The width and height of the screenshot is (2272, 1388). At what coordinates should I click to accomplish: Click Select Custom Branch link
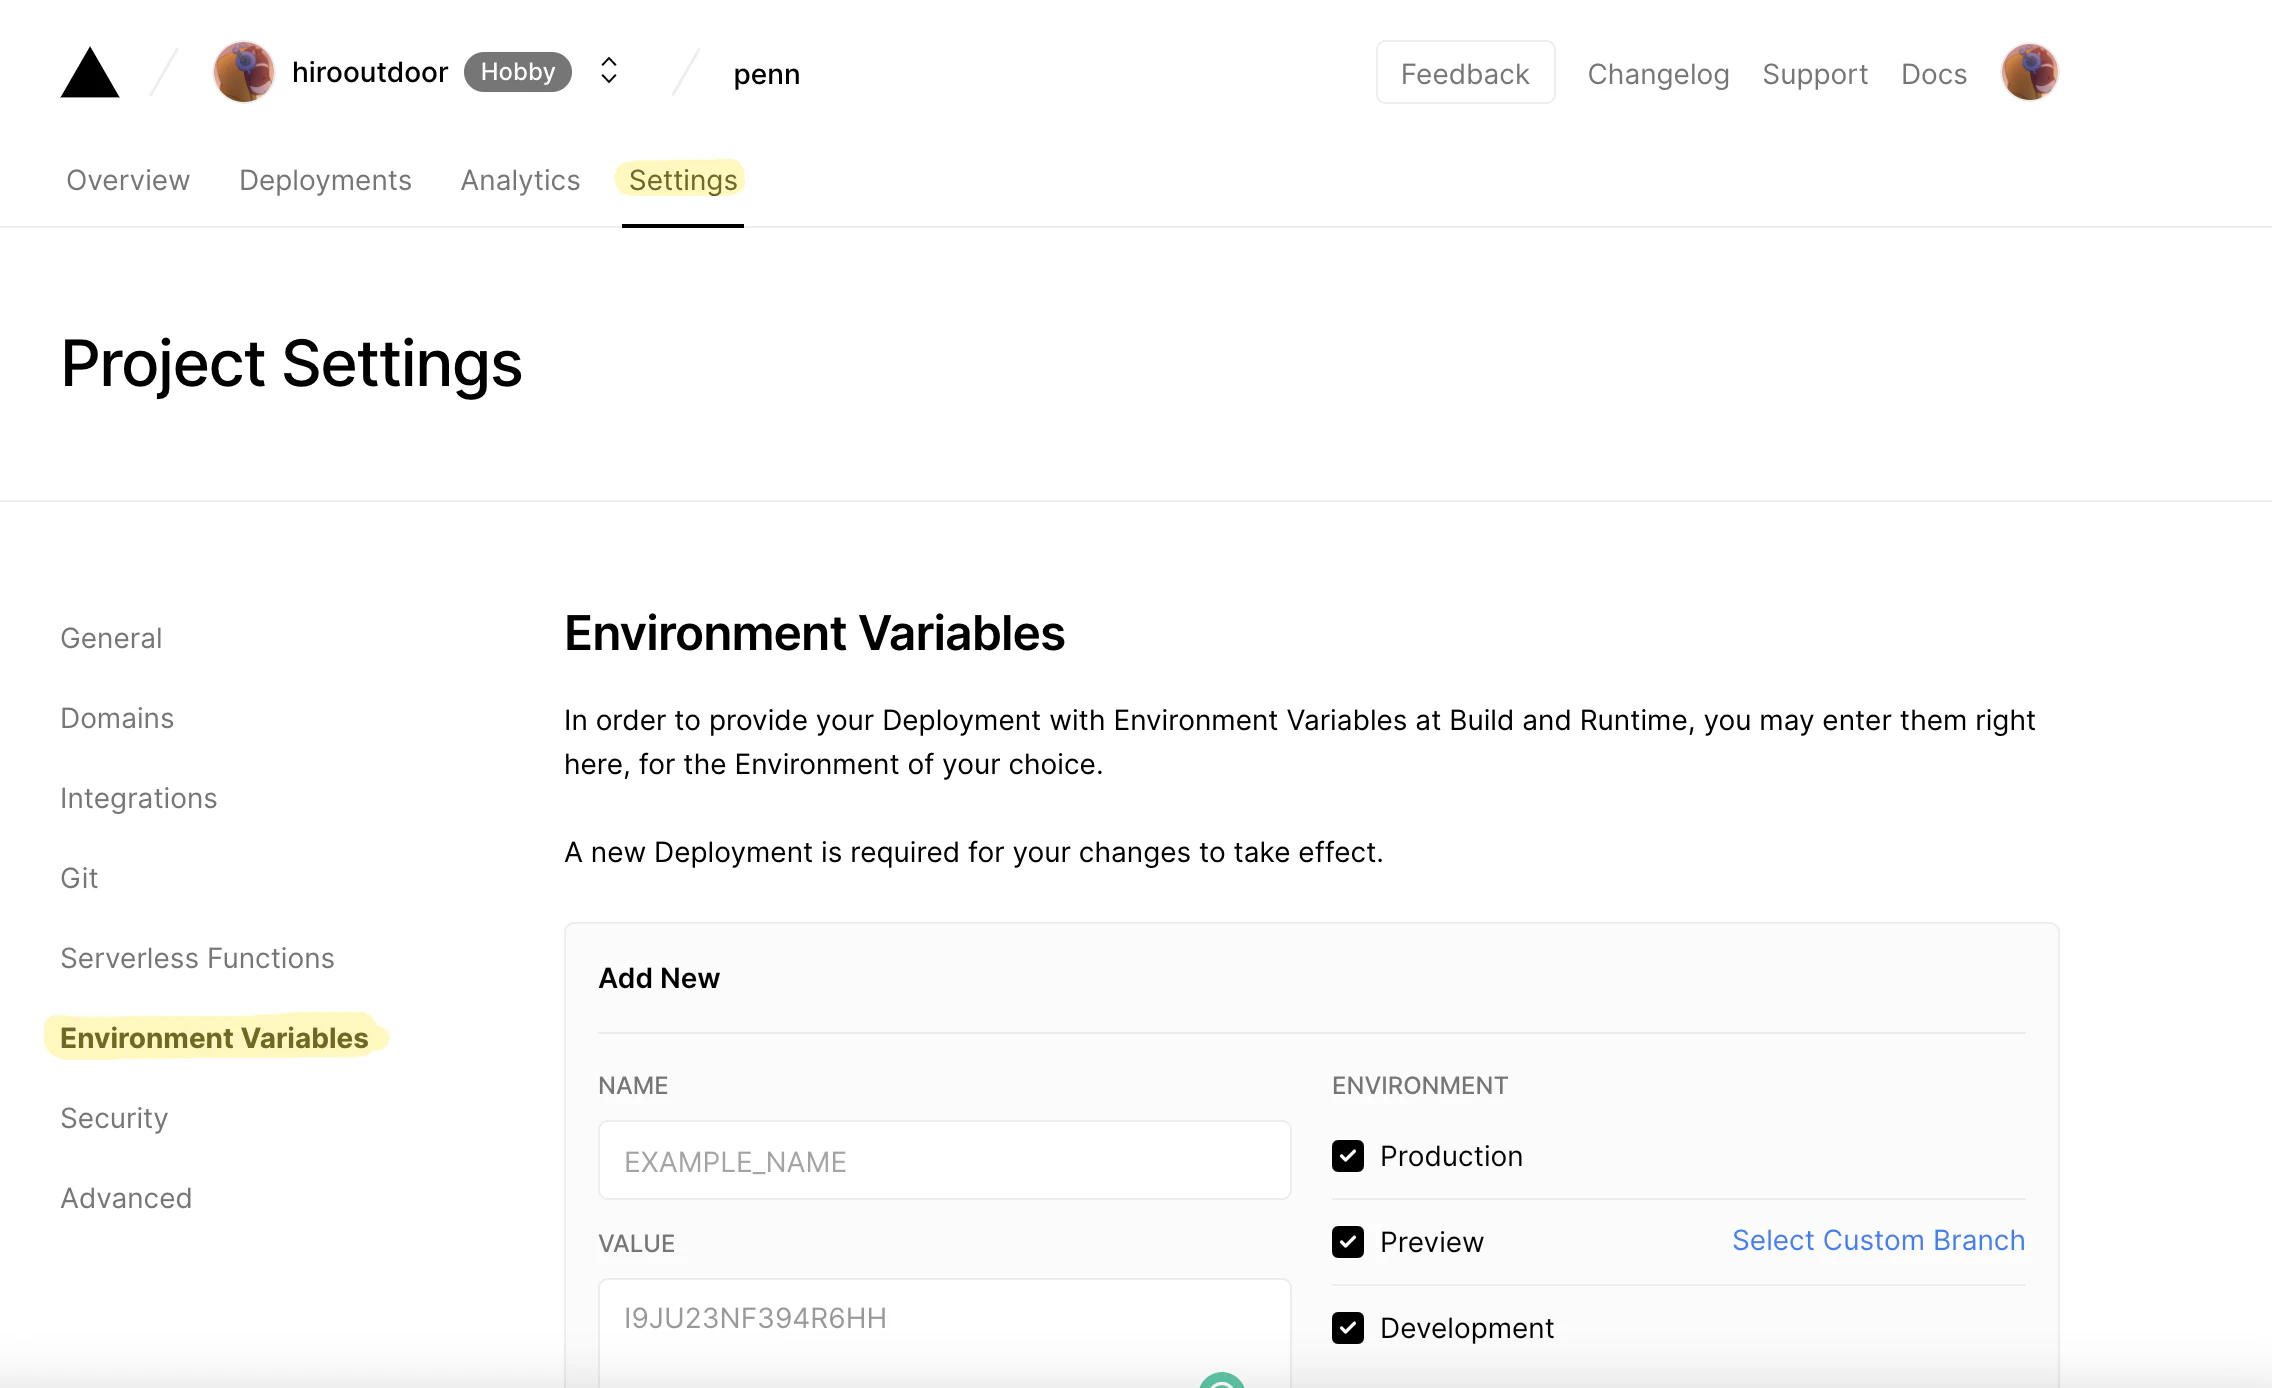pyautogui.click(x=1878, y=1240)
